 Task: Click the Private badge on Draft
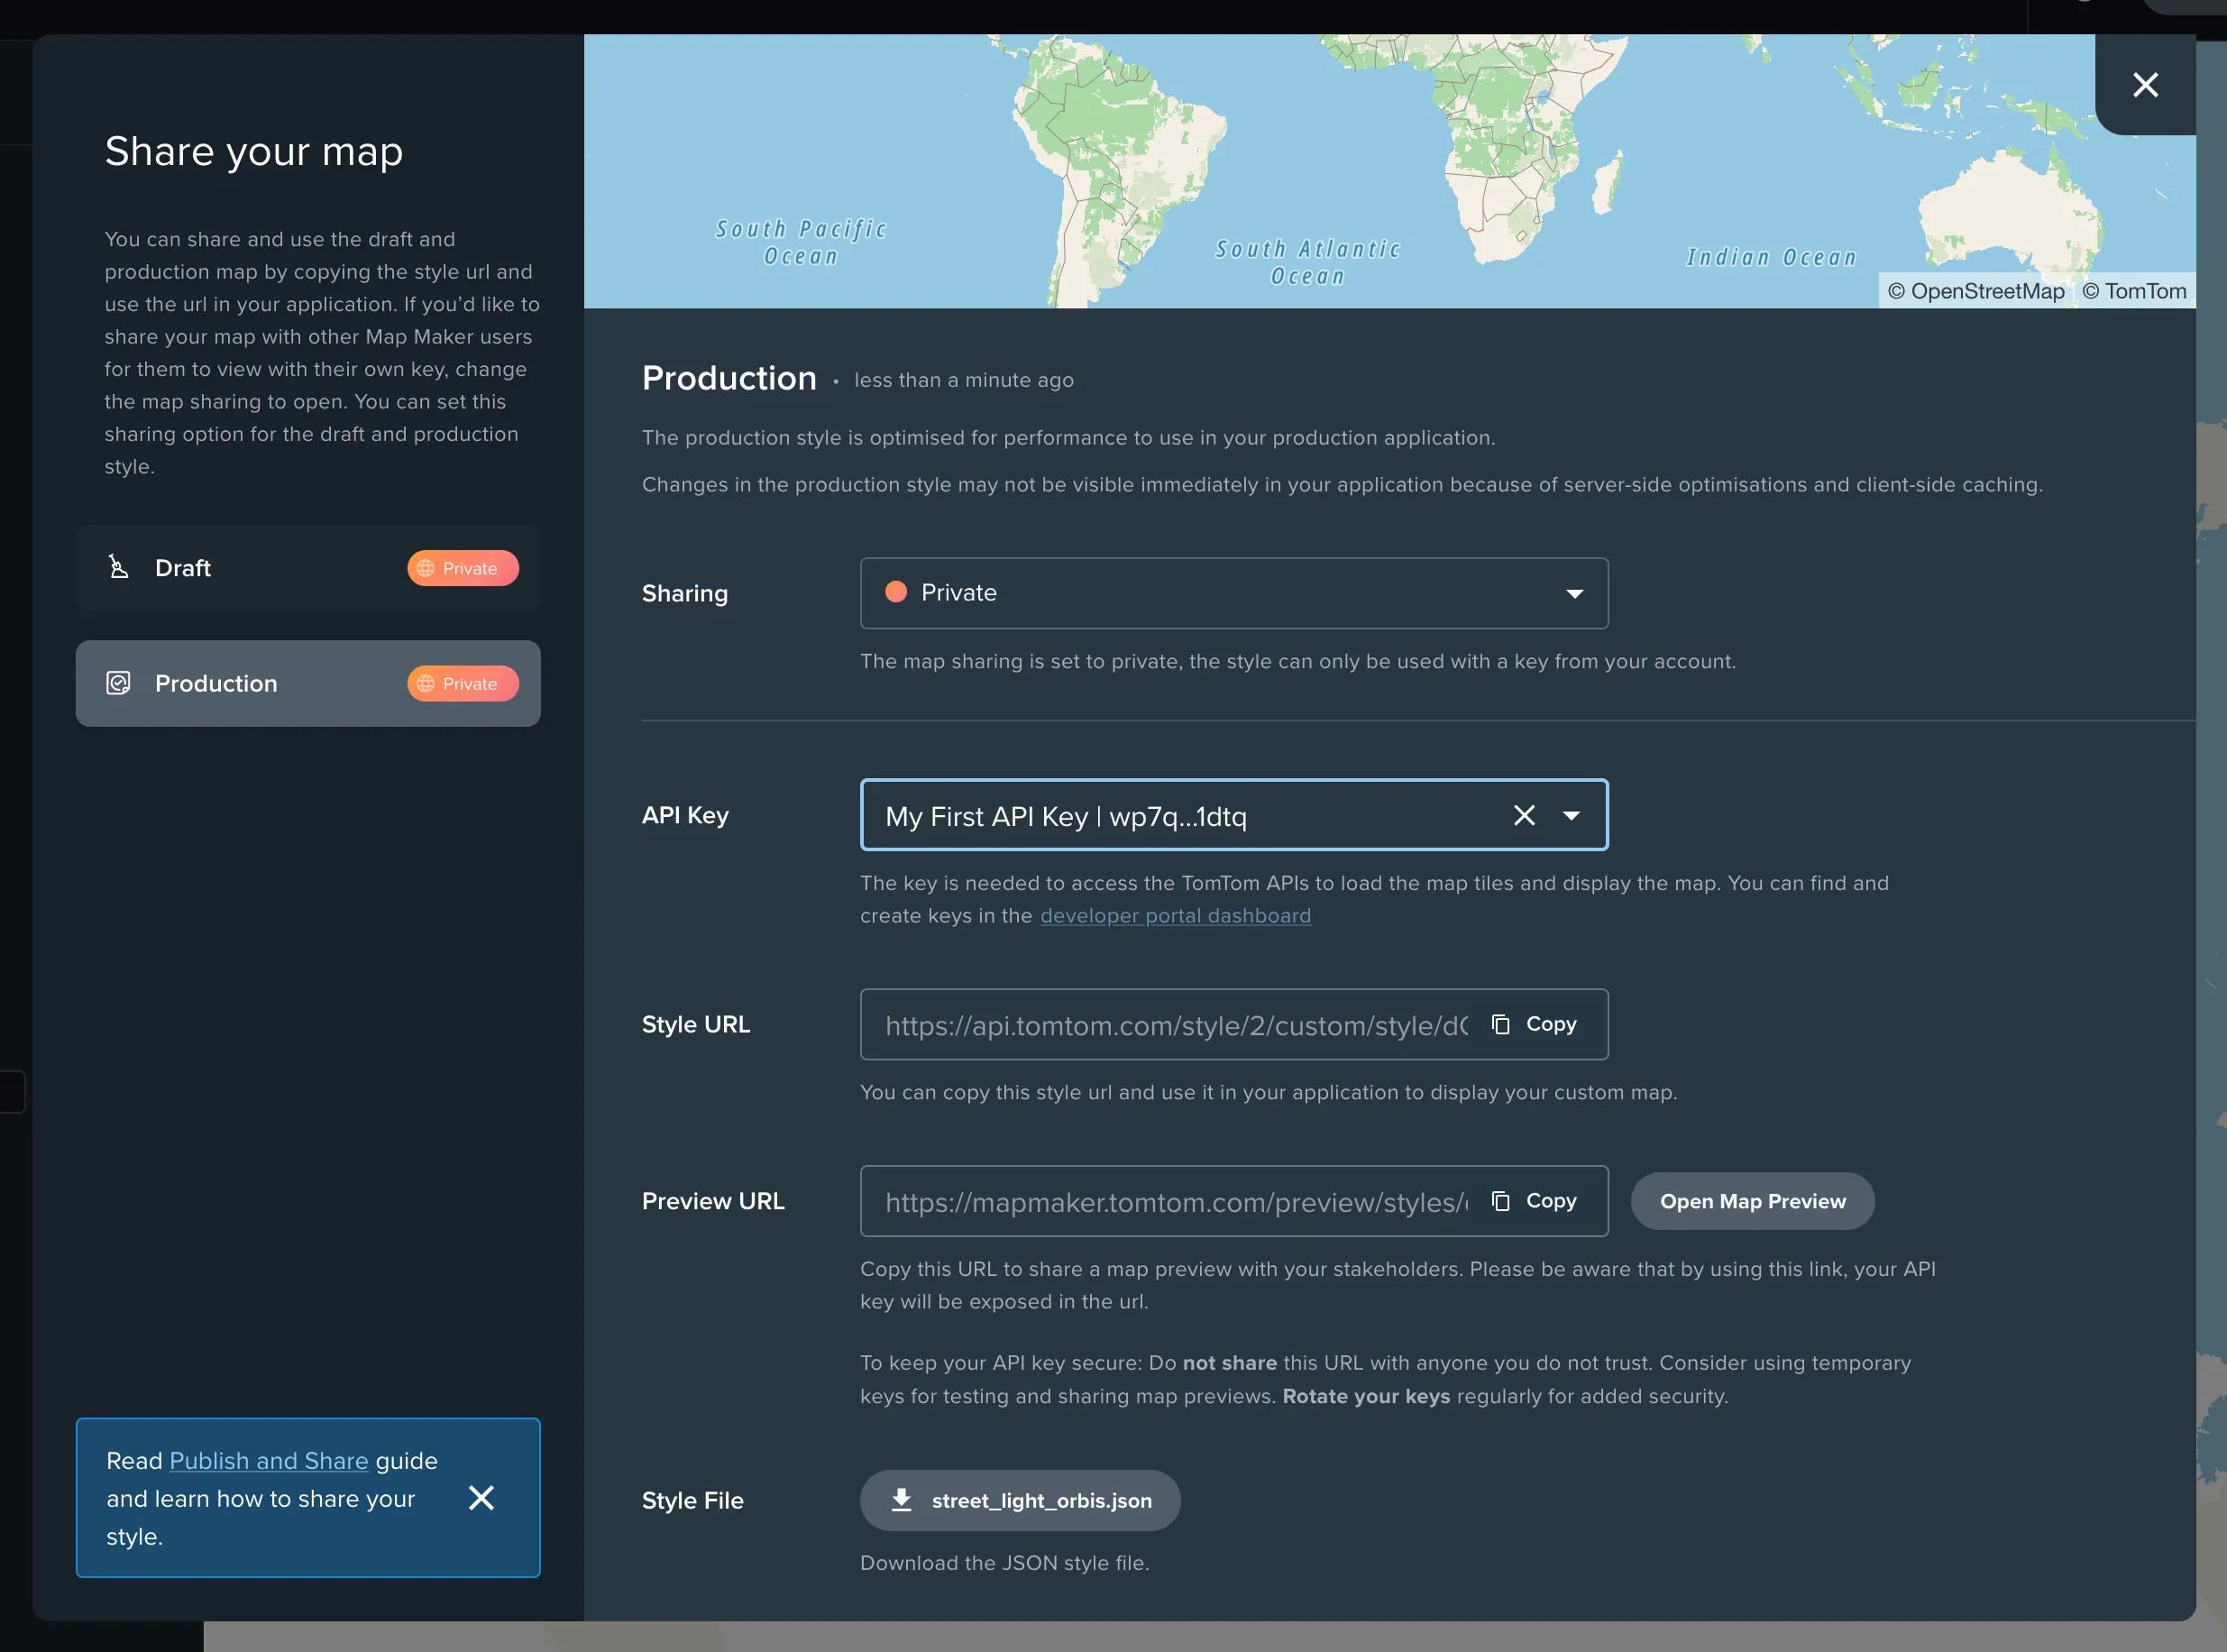(463, 568)
